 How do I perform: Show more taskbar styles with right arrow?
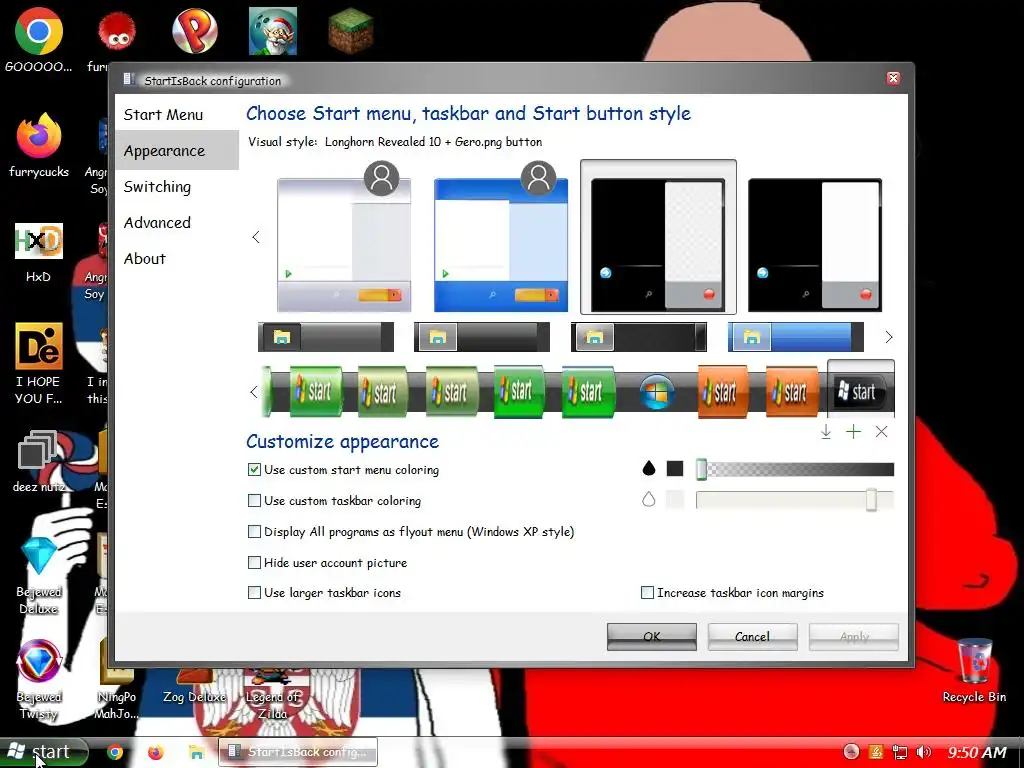[x=888, y=337]
